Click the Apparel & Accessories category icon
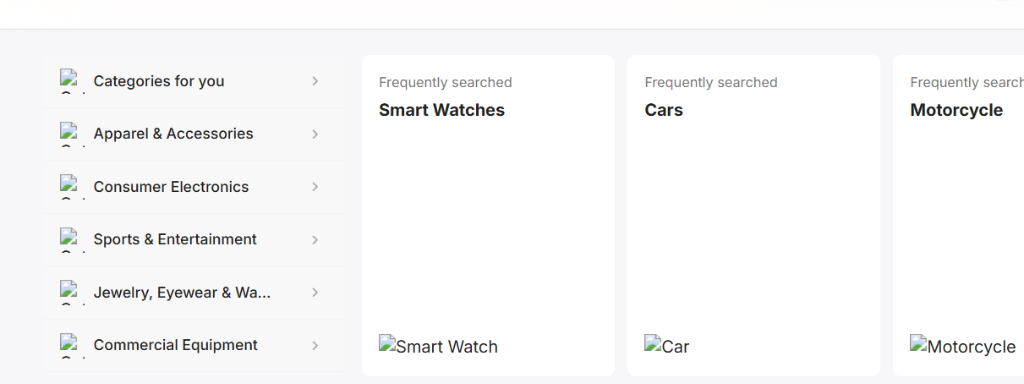 (x=72, y=134)
